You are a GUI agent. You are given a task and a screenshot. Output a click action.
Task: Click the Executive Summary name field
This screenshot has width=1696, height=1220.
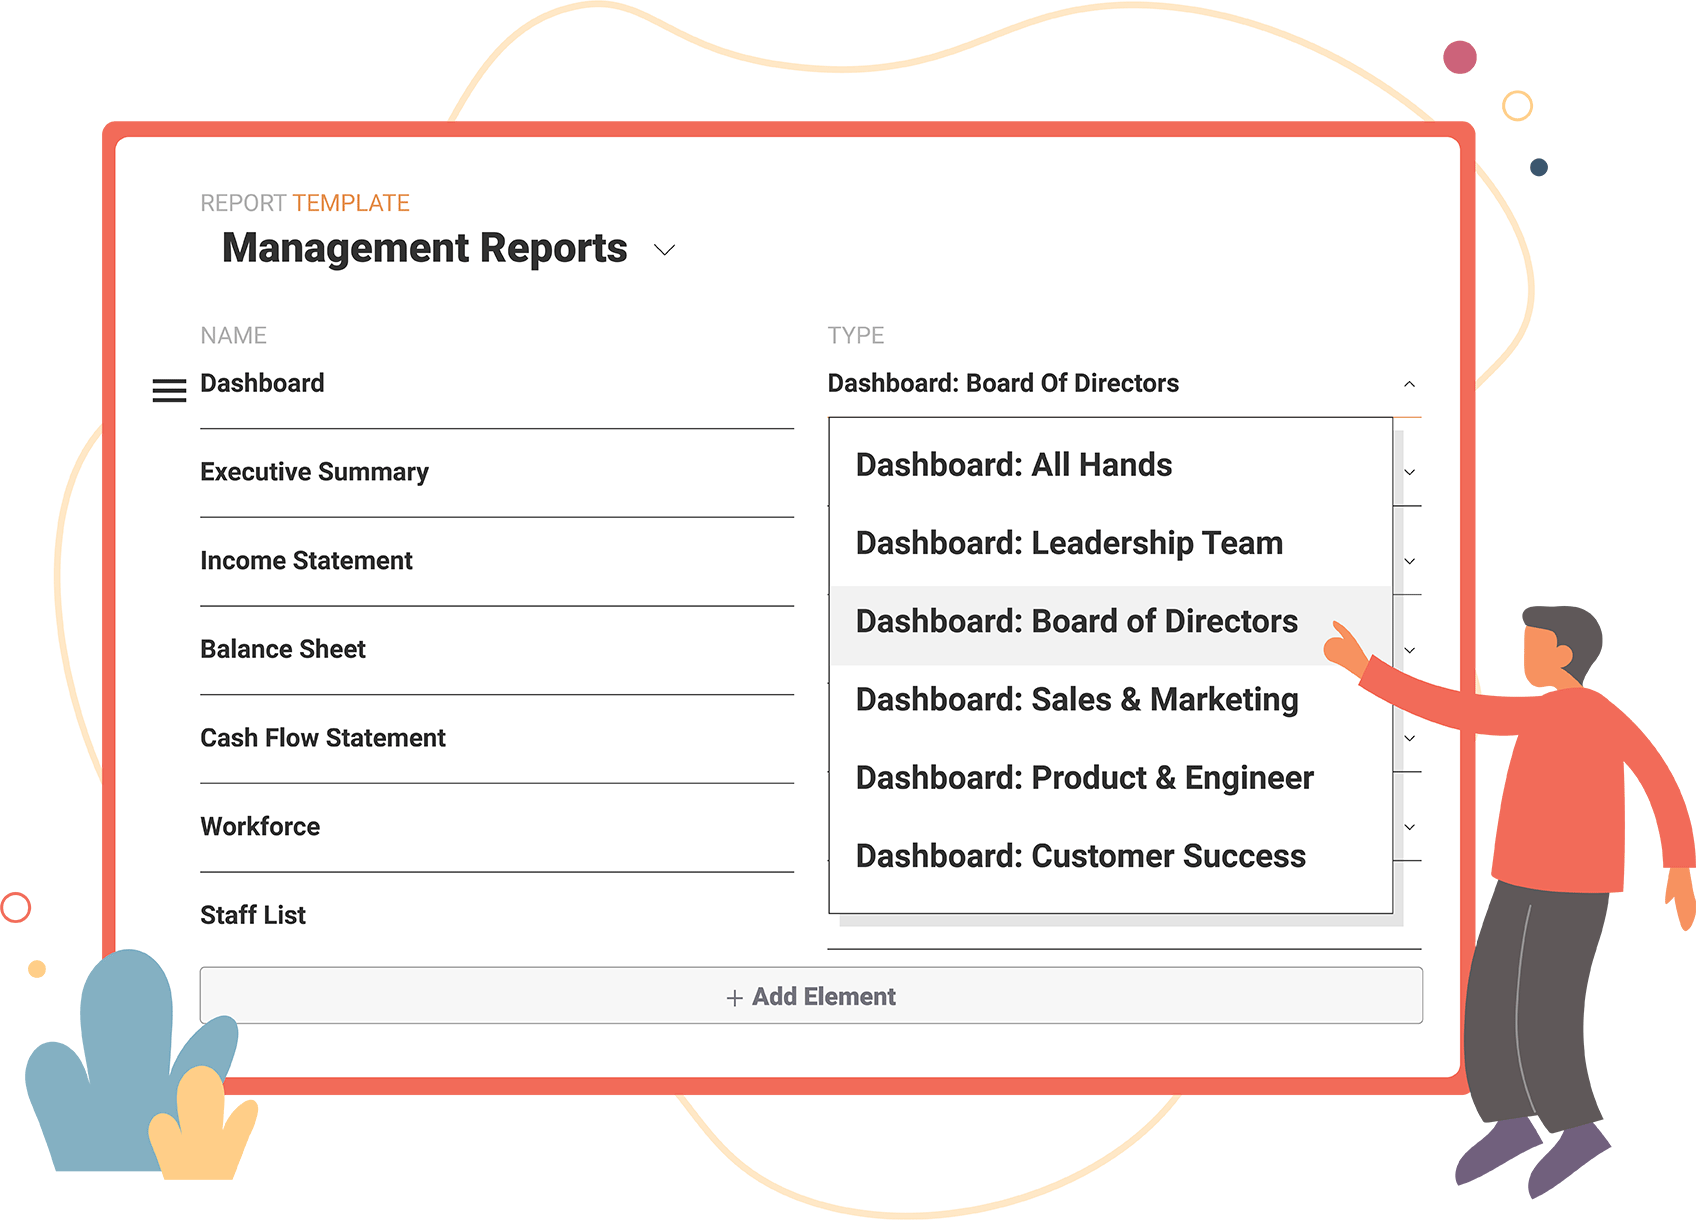[x=314, y=472]
